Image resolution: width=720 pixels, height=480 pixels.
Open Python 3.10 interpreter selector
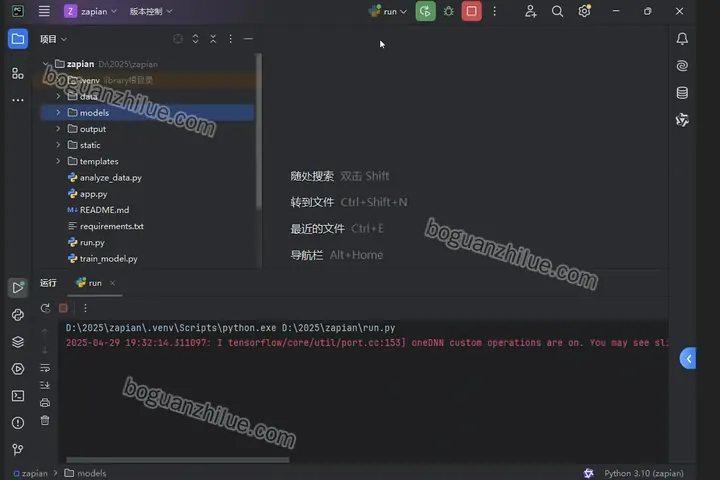(643, 473)
